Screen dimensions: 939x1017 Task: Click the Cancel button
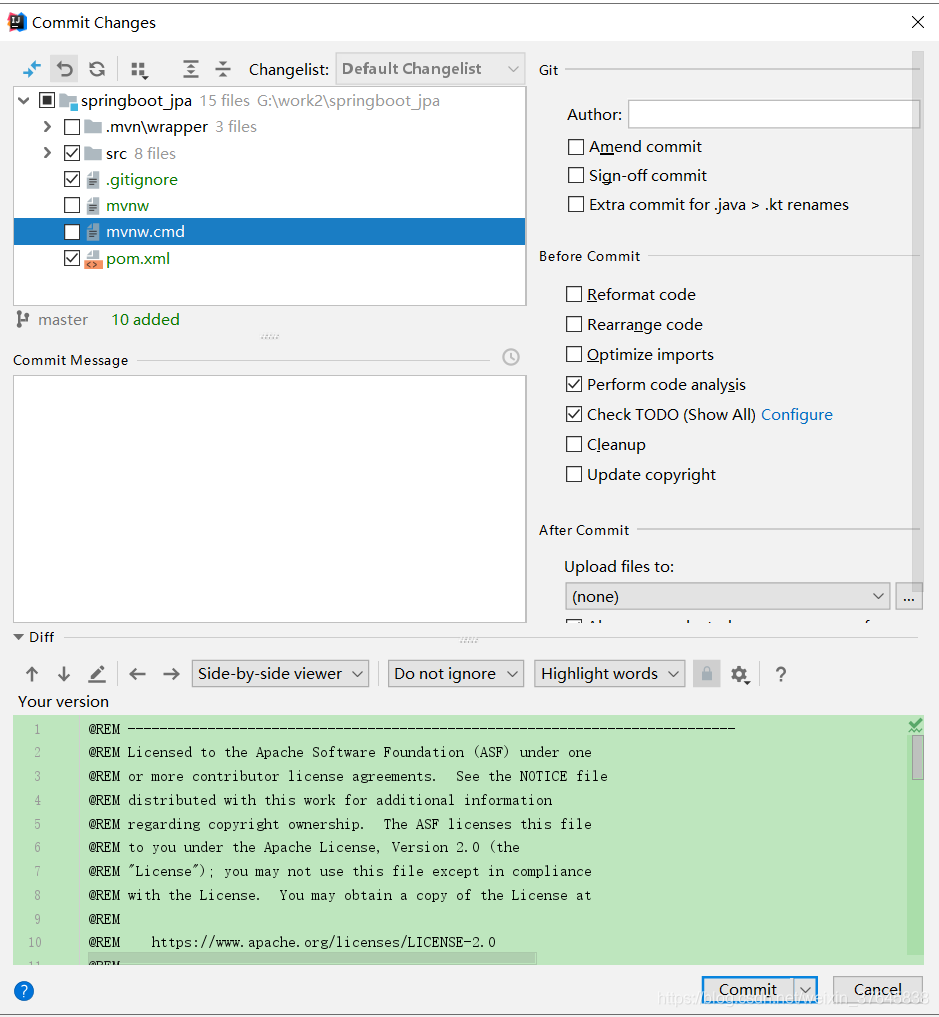[x=877, y=990]
